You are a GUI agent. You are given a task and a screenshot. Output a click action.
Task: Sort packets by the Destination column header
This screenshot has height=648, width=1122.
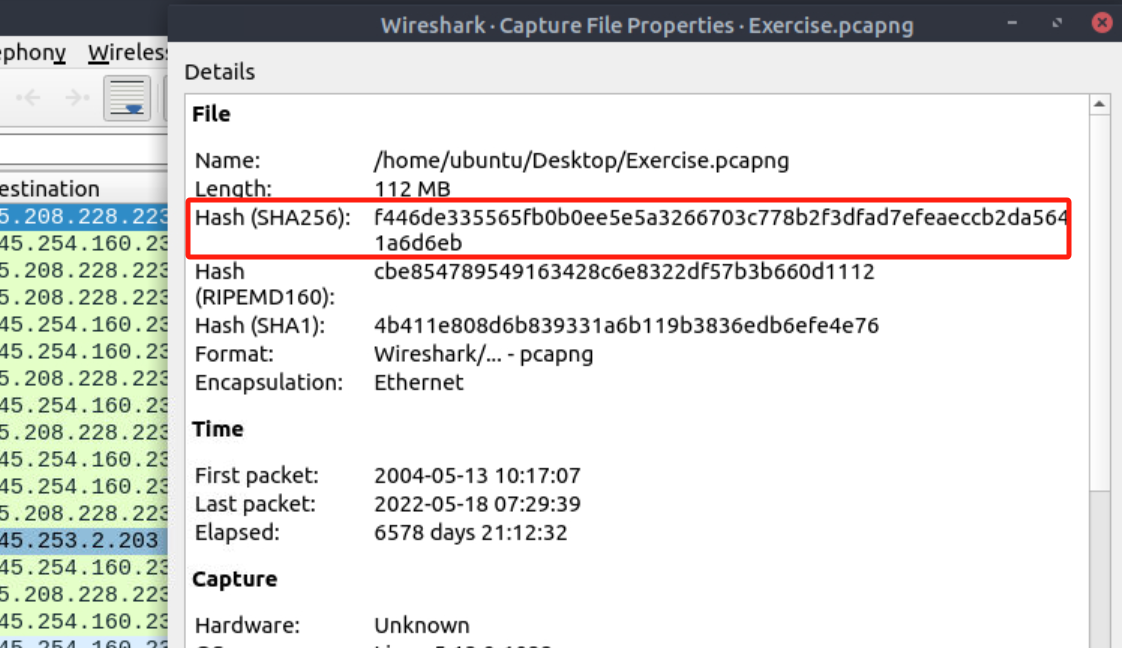50,189
